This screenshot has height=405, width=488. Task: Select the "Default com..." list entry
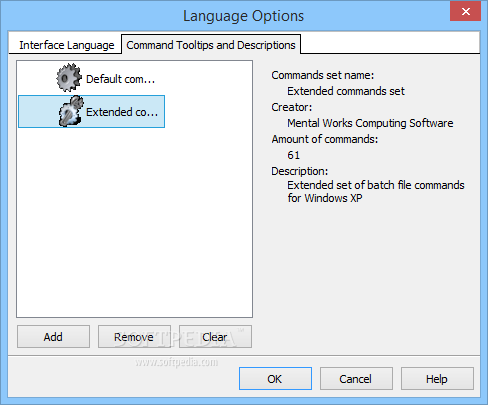pos(91,79)
